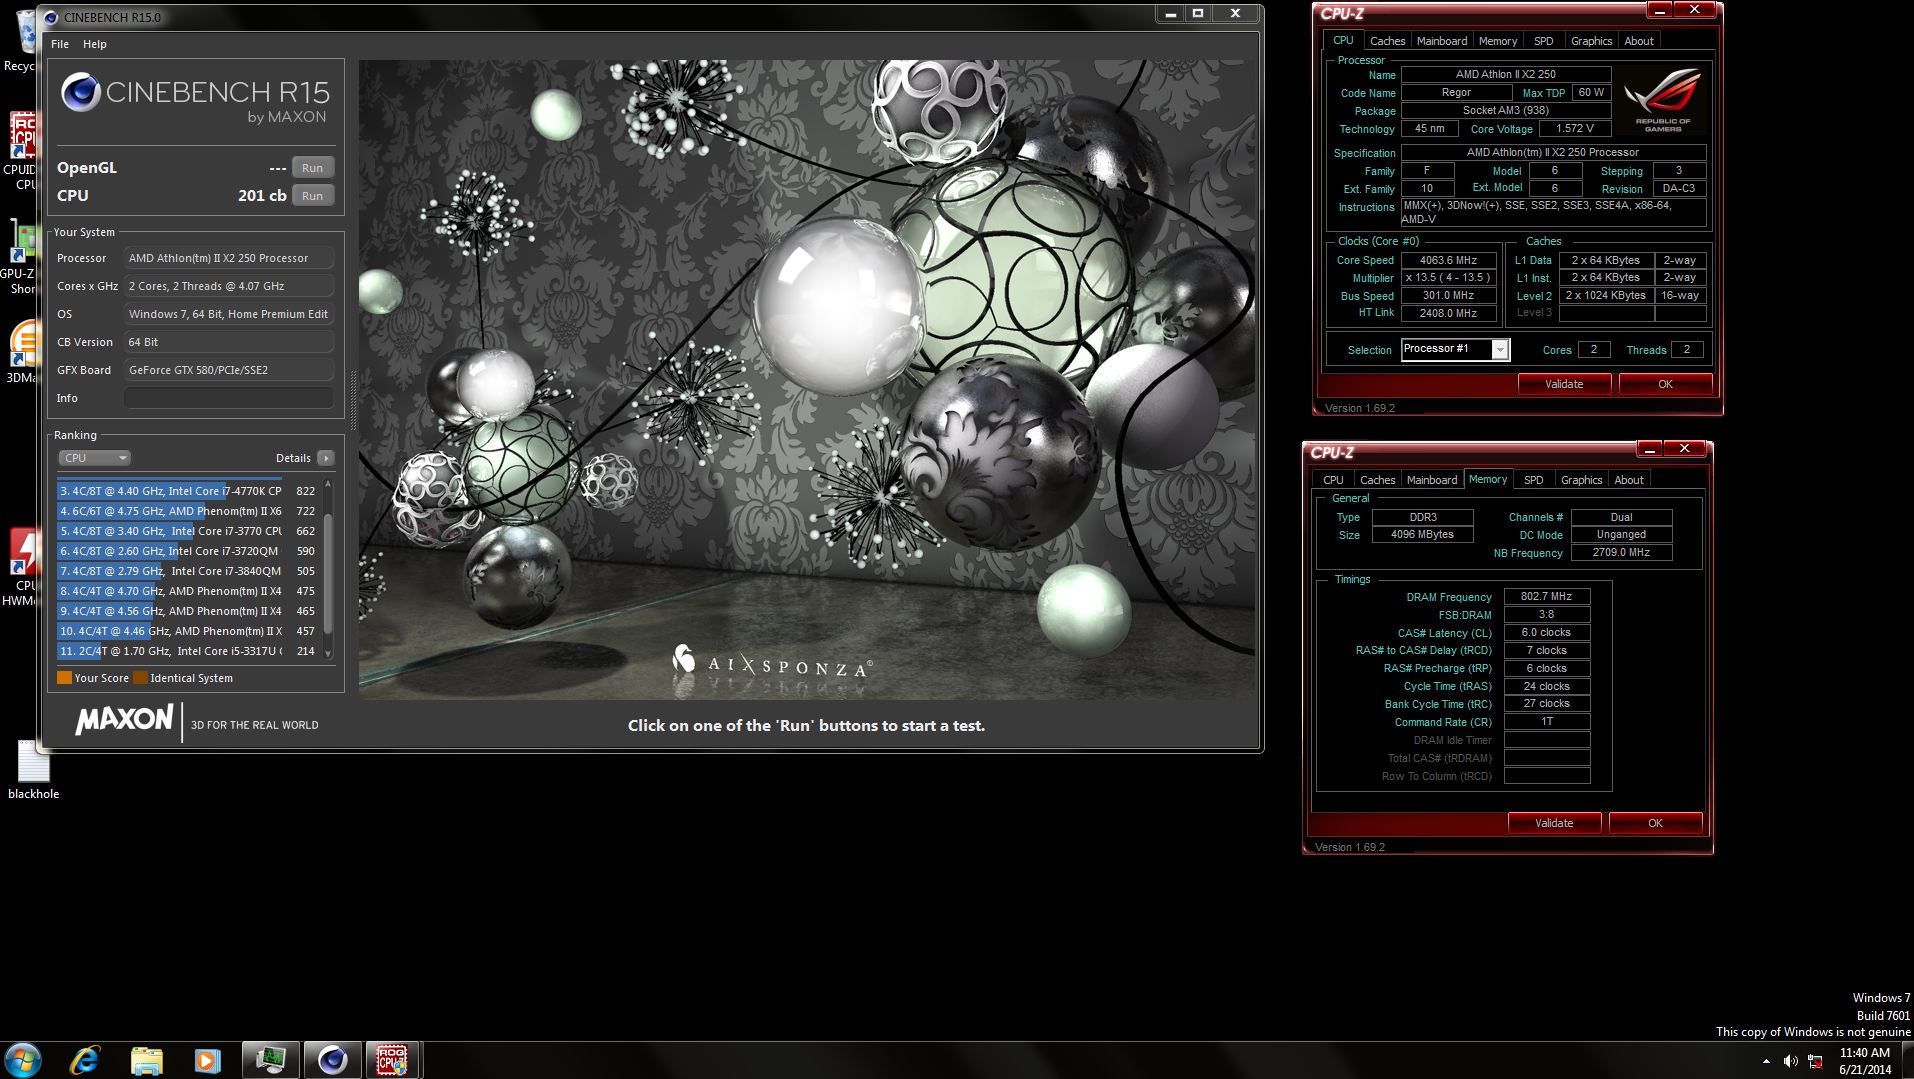The width and height of the screenshot is (1914, 1079).
Task: Launch Internet Explorer from taskbar
Action: (x=85, y=1060)
